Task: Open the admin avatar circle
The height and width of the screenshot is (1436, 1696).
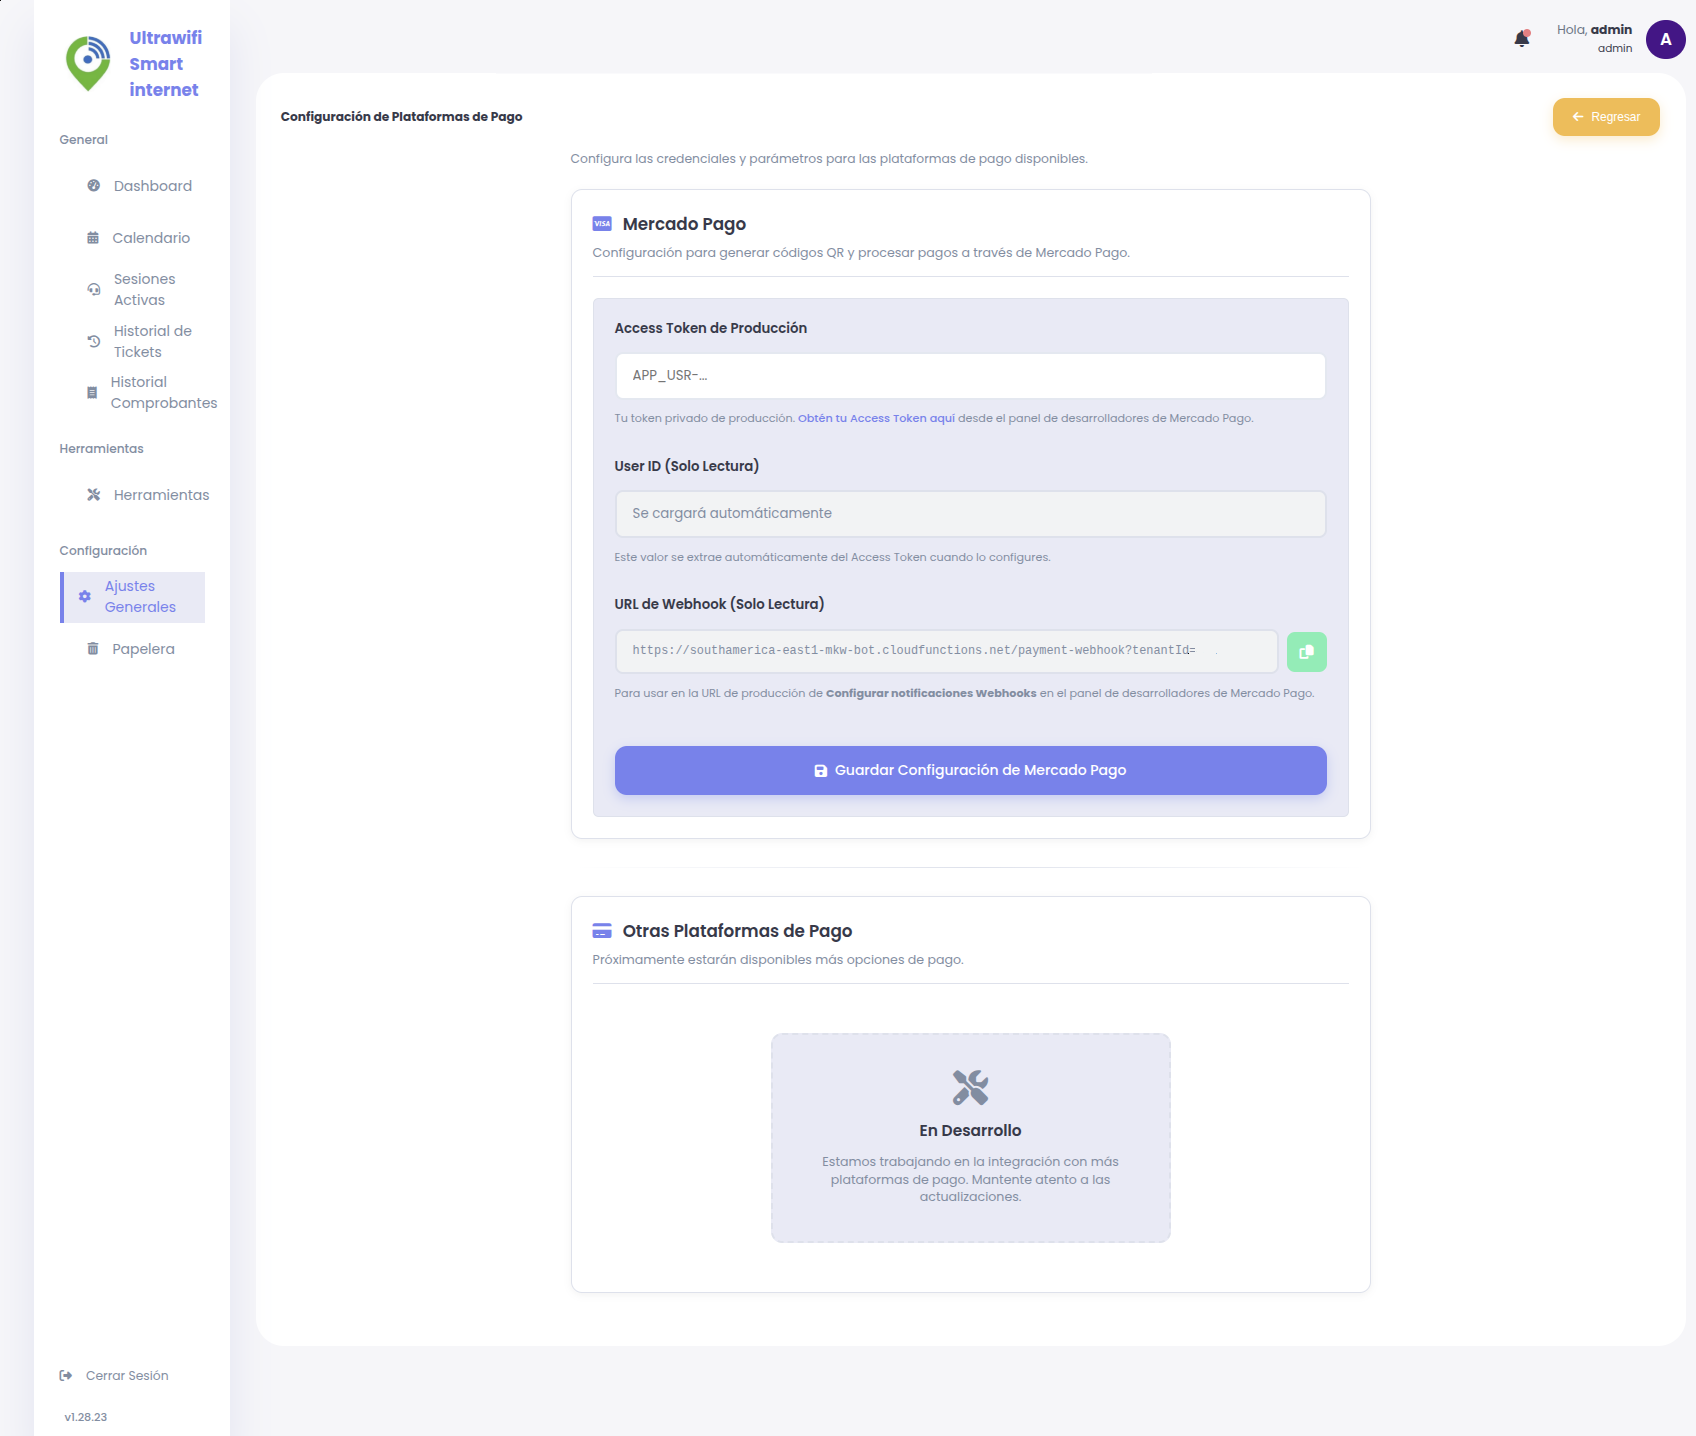Action: [x=1665, y=39]
